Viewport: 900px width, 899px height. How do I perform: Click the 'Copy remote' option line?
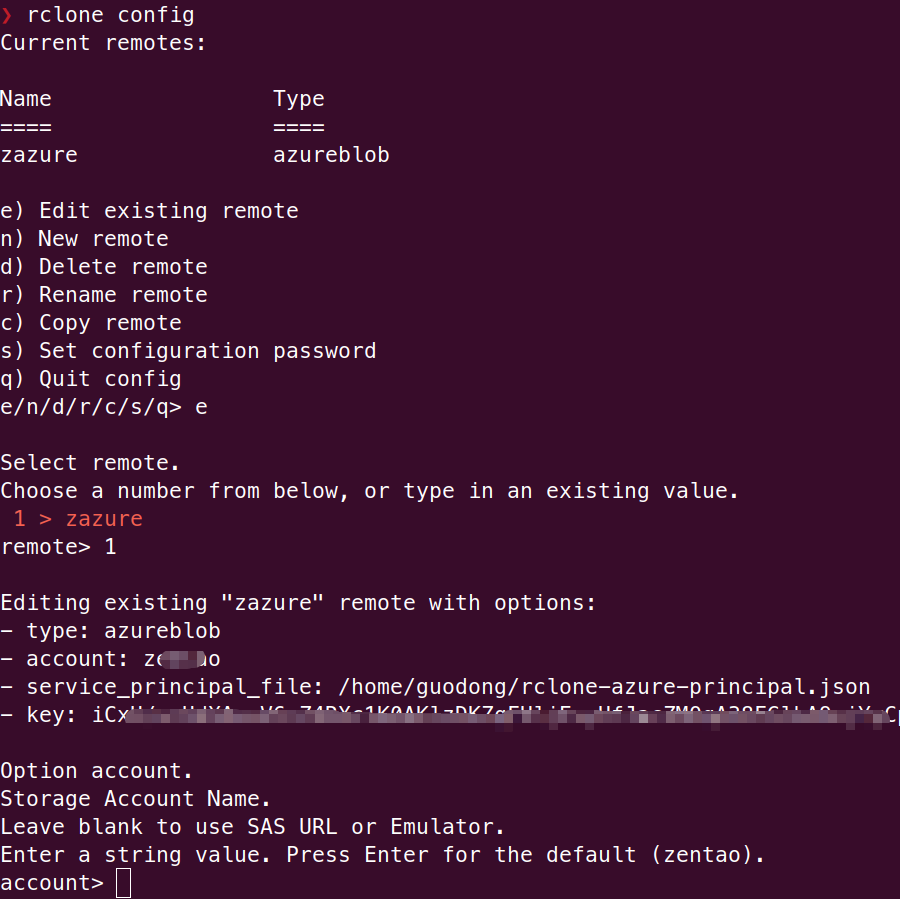(x=91, y=323)
